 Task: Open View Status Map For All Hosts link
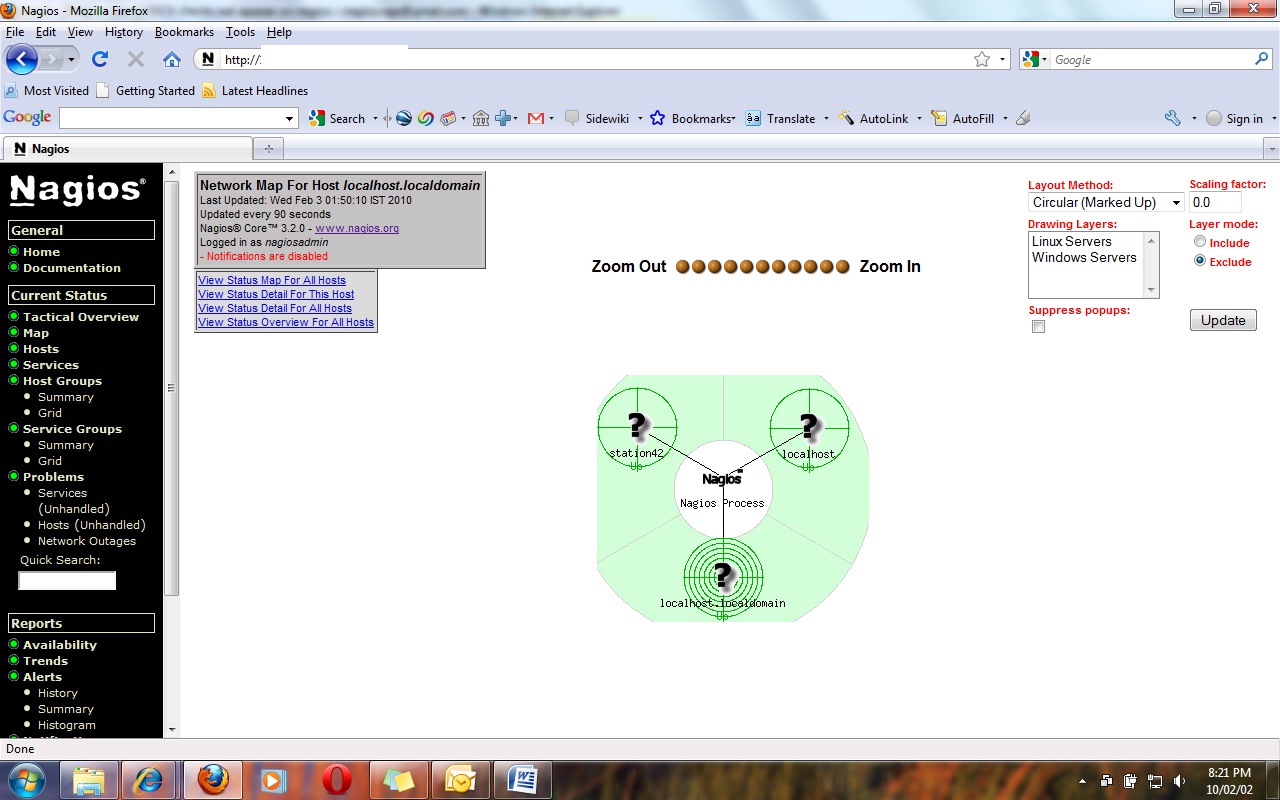point(272,280)
